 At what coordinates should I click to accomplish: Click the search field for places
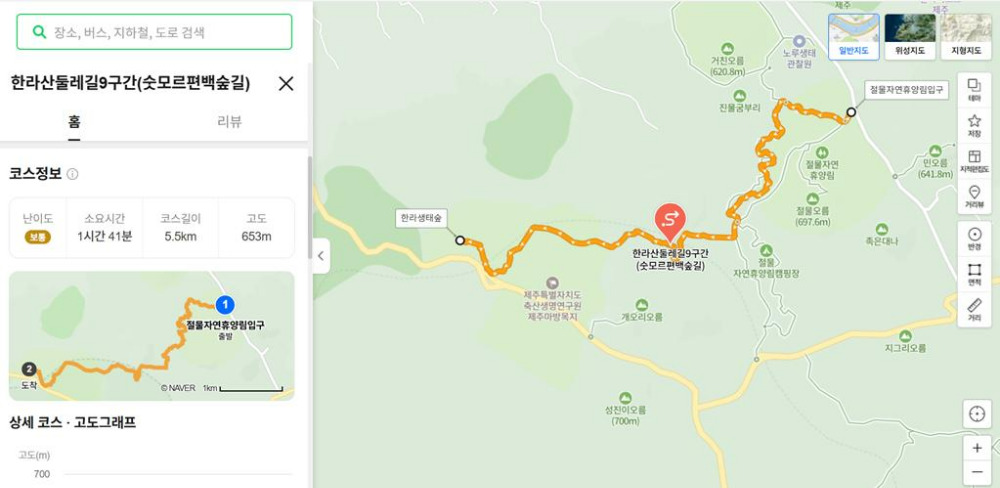click(154, 32)
